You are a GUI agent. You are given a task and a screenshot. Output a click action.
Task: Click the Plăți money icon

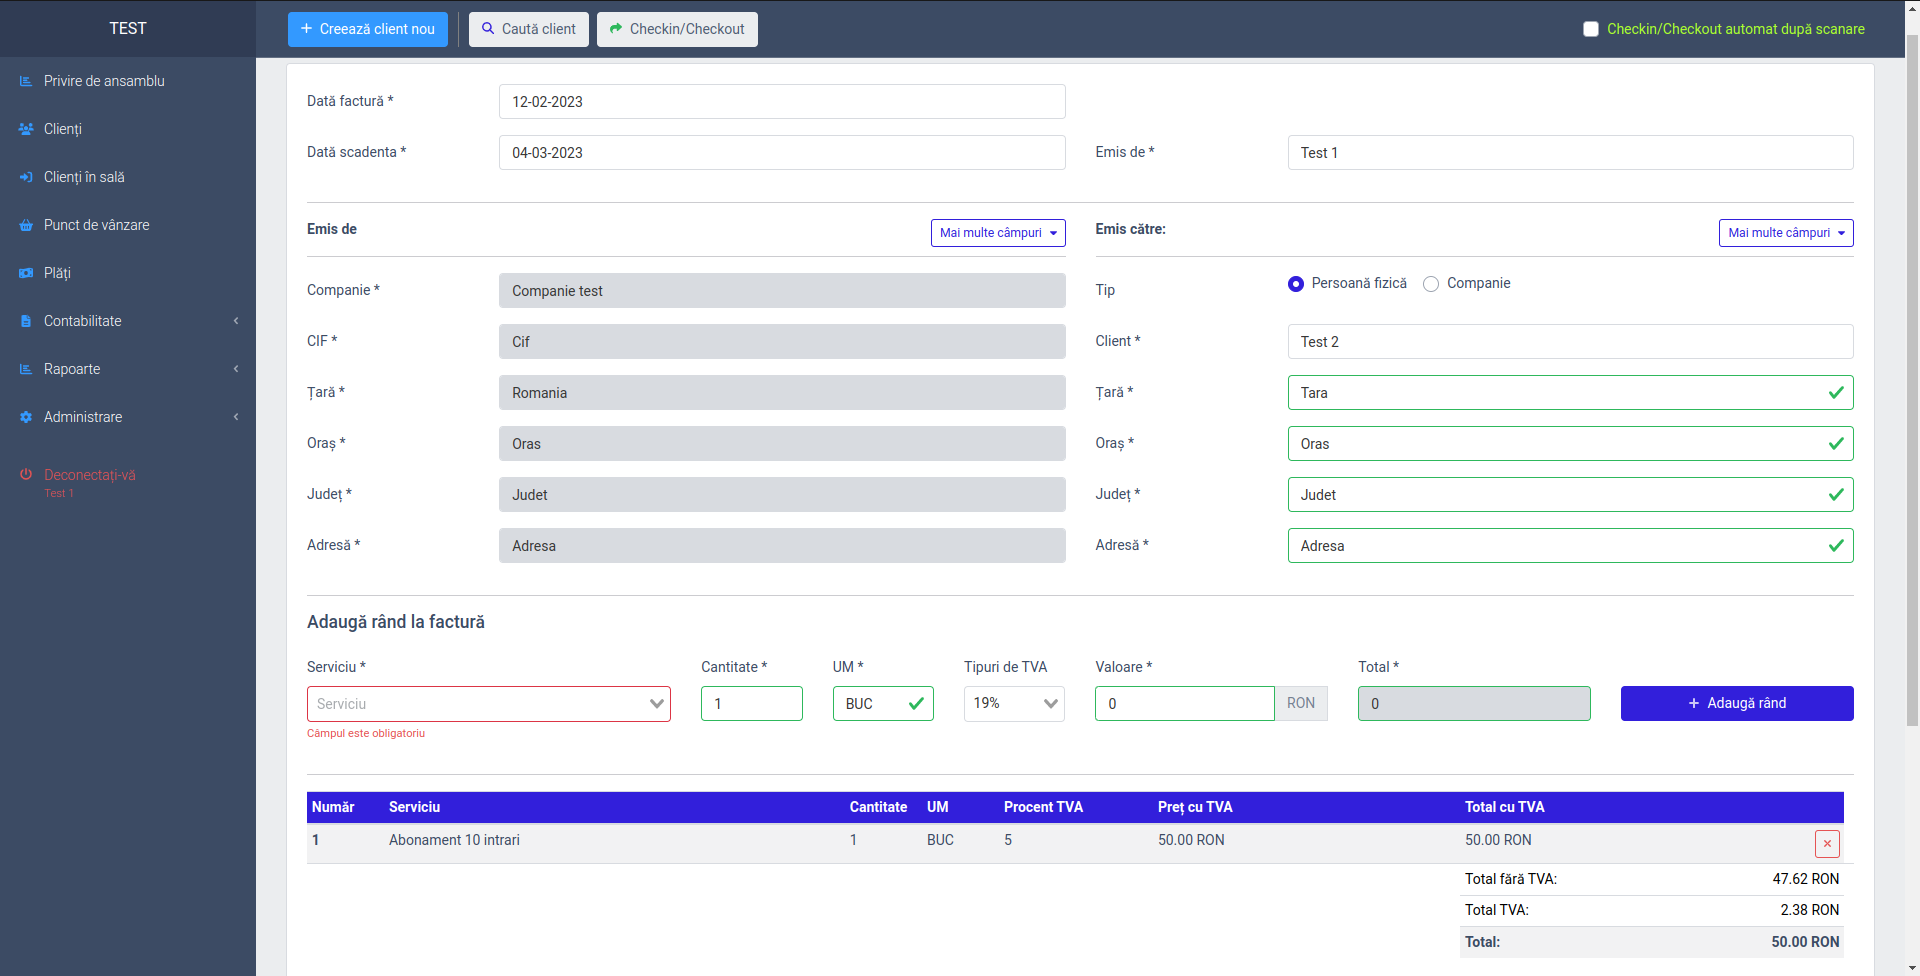point(26,273)
